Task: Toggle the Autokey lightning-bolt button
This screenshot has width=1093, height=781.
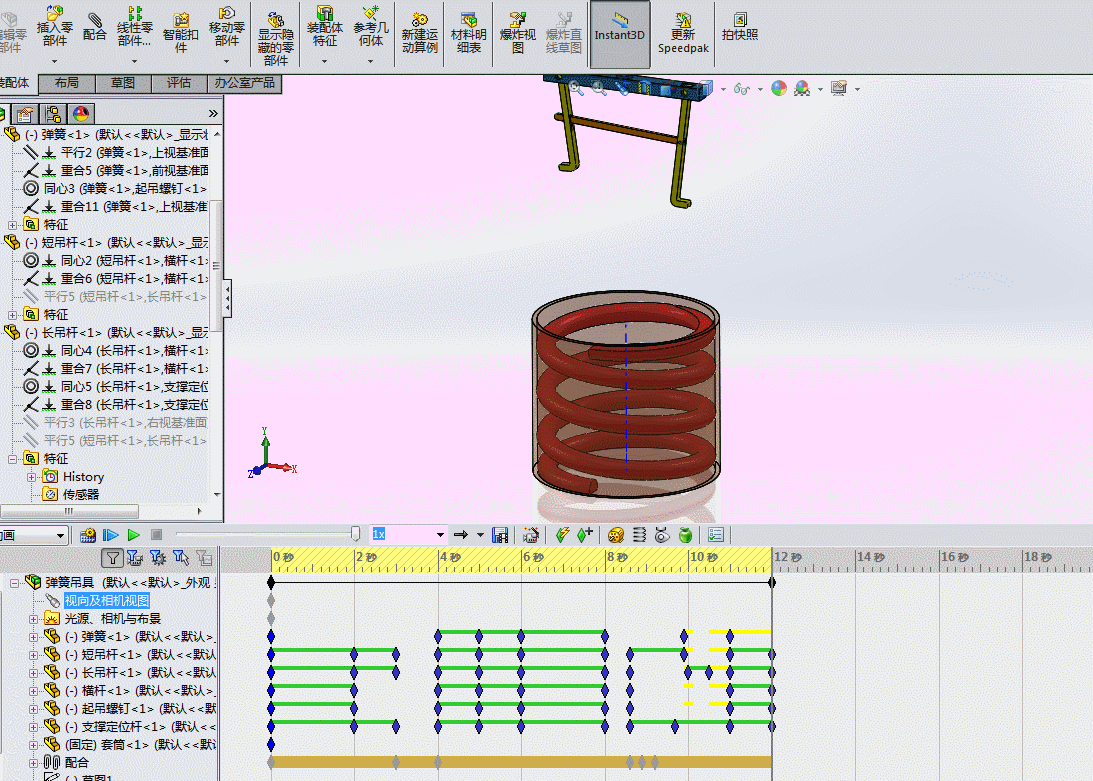Action: point(562,535)
